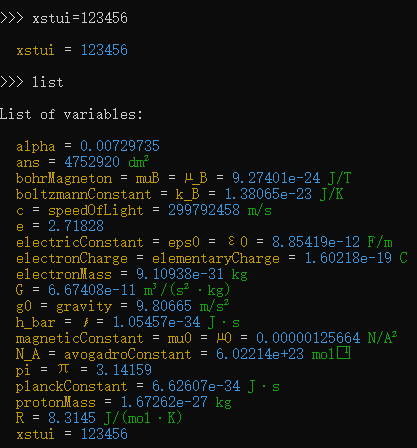Click the h_bar variable name
417x448 pixels.
35,322
